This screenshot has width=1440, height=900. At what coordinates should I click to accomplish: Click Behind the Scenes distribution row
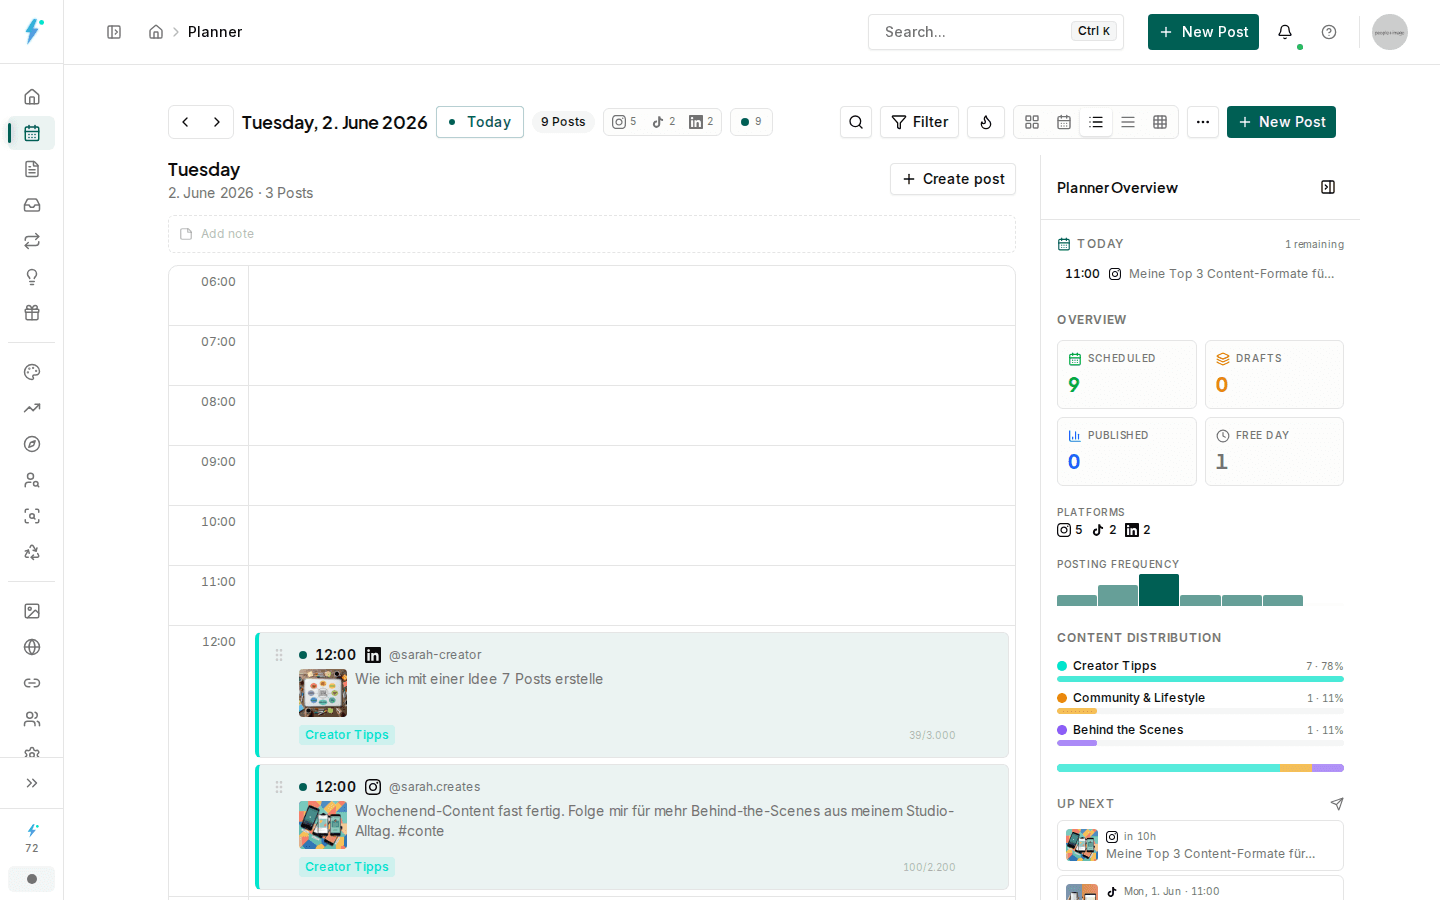coord(1200,735)
